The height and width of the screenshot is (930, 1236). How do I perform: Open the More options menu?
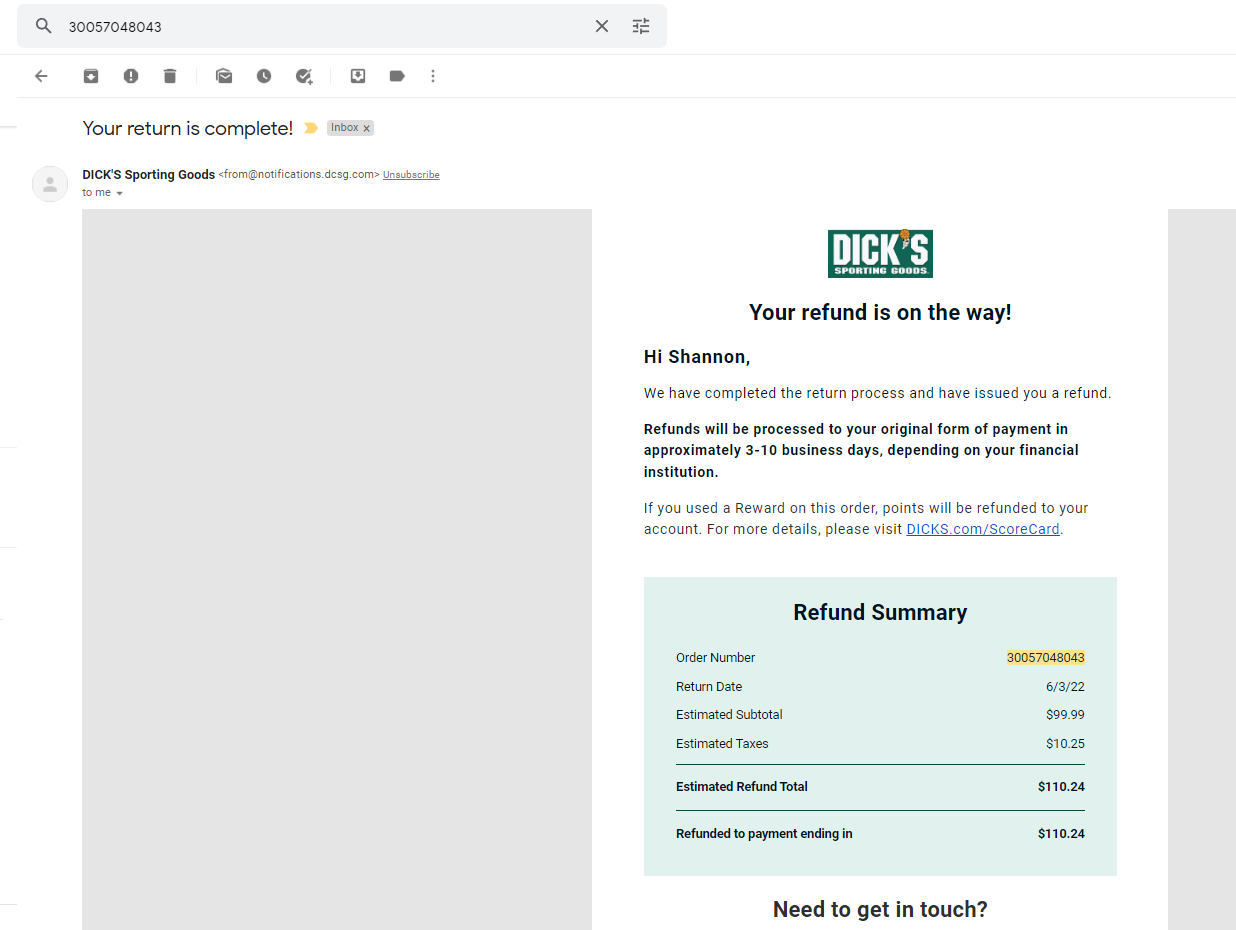pos(433,76)
